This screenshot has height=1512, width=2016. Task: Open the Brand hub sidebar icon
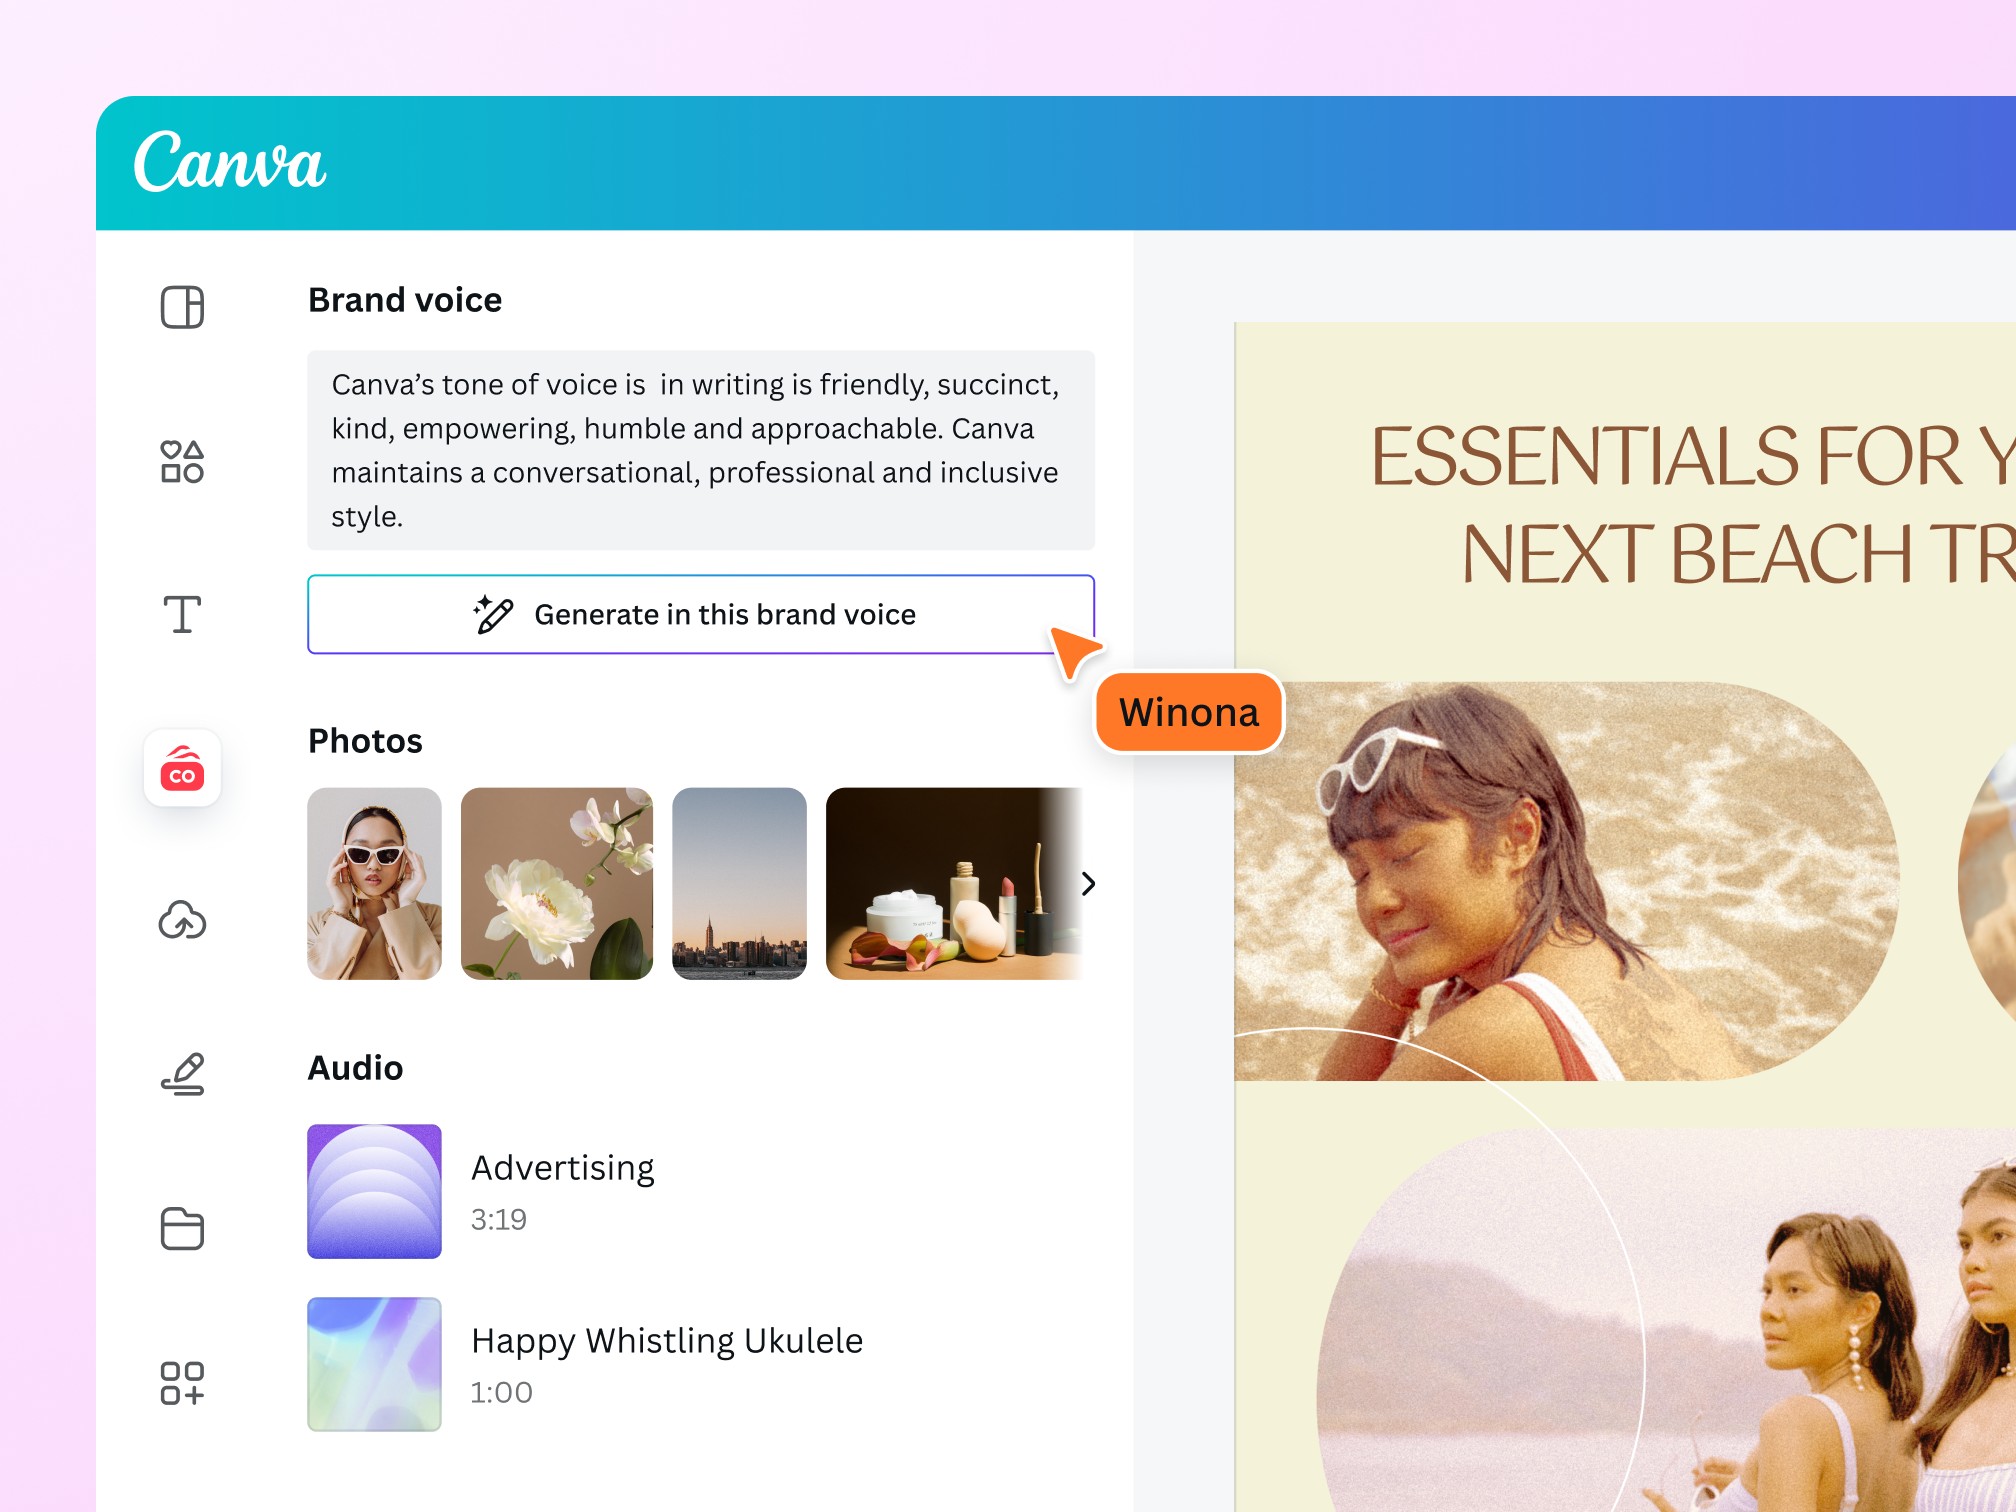(x=182, y=768)
